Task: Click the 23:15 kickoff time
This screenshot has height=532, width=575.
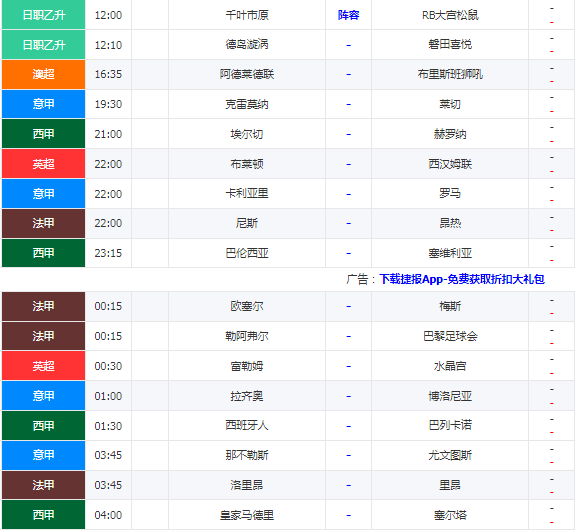Action: pos(108,253)
